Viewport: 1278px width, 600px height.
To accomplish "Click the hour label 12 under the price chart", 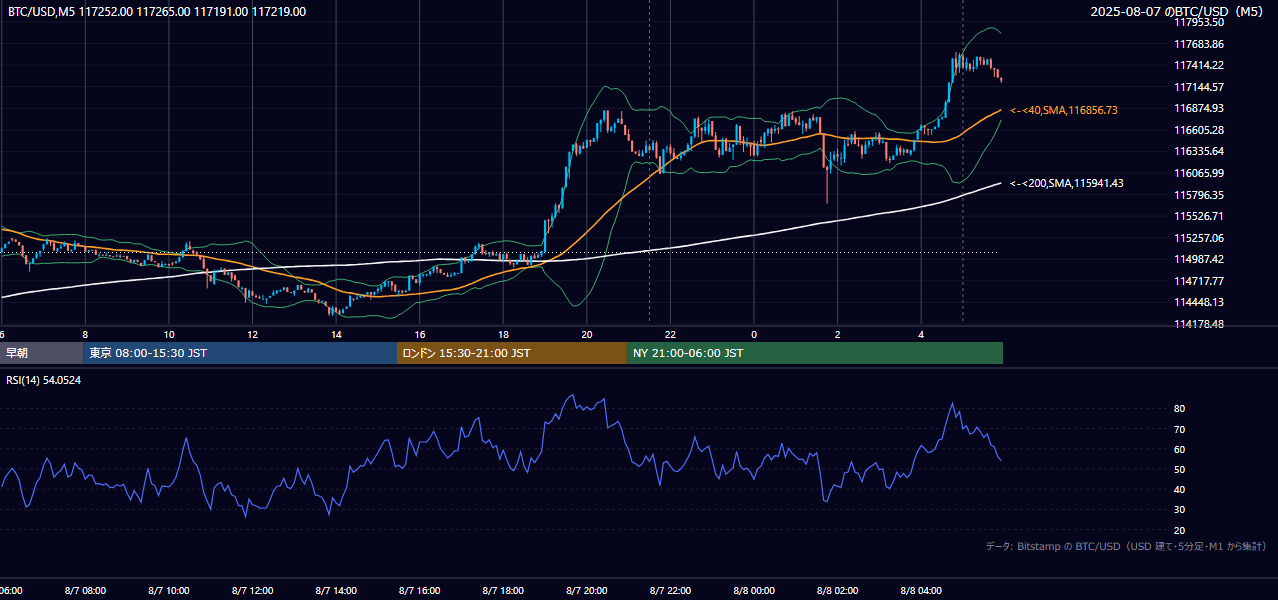I will pos(253,334).
